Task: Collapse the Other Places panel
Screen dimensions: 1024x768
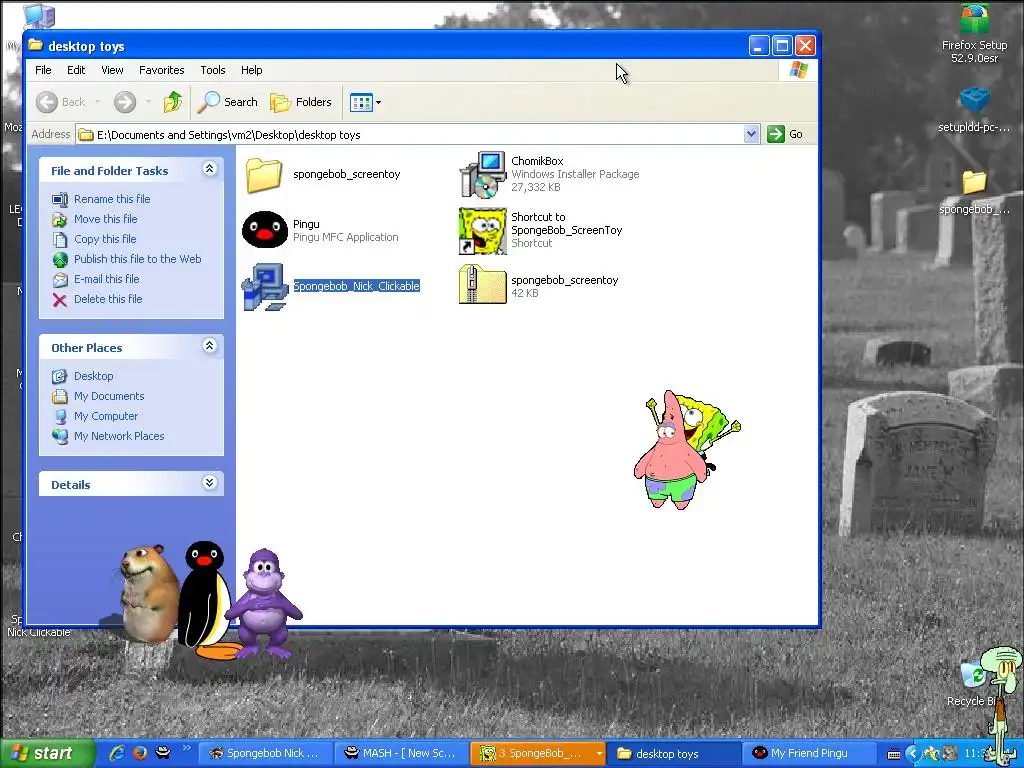Action: pos(209,346)
